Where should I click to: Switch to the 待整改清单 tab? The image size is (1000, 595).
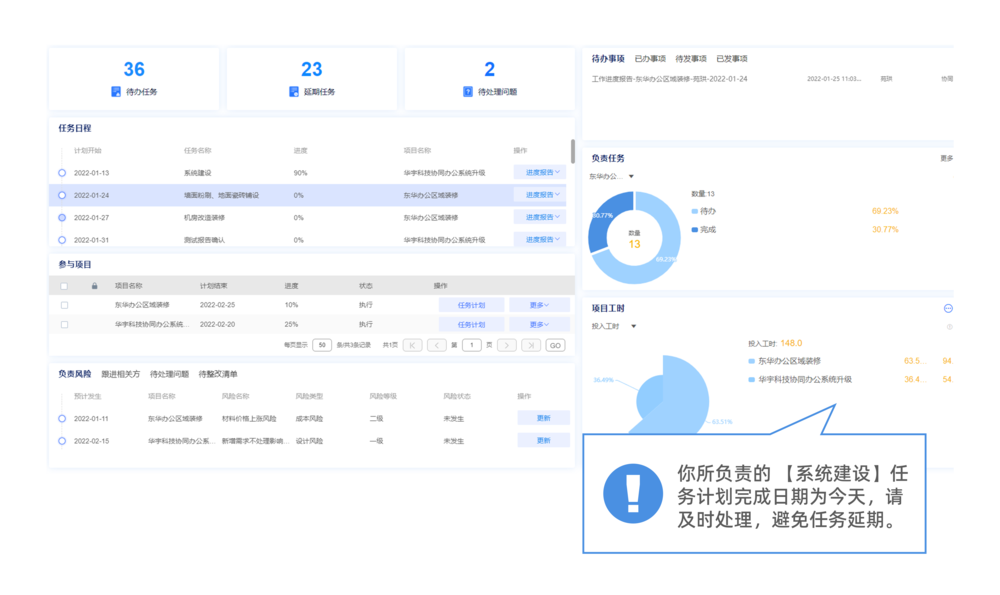(217, 374)
